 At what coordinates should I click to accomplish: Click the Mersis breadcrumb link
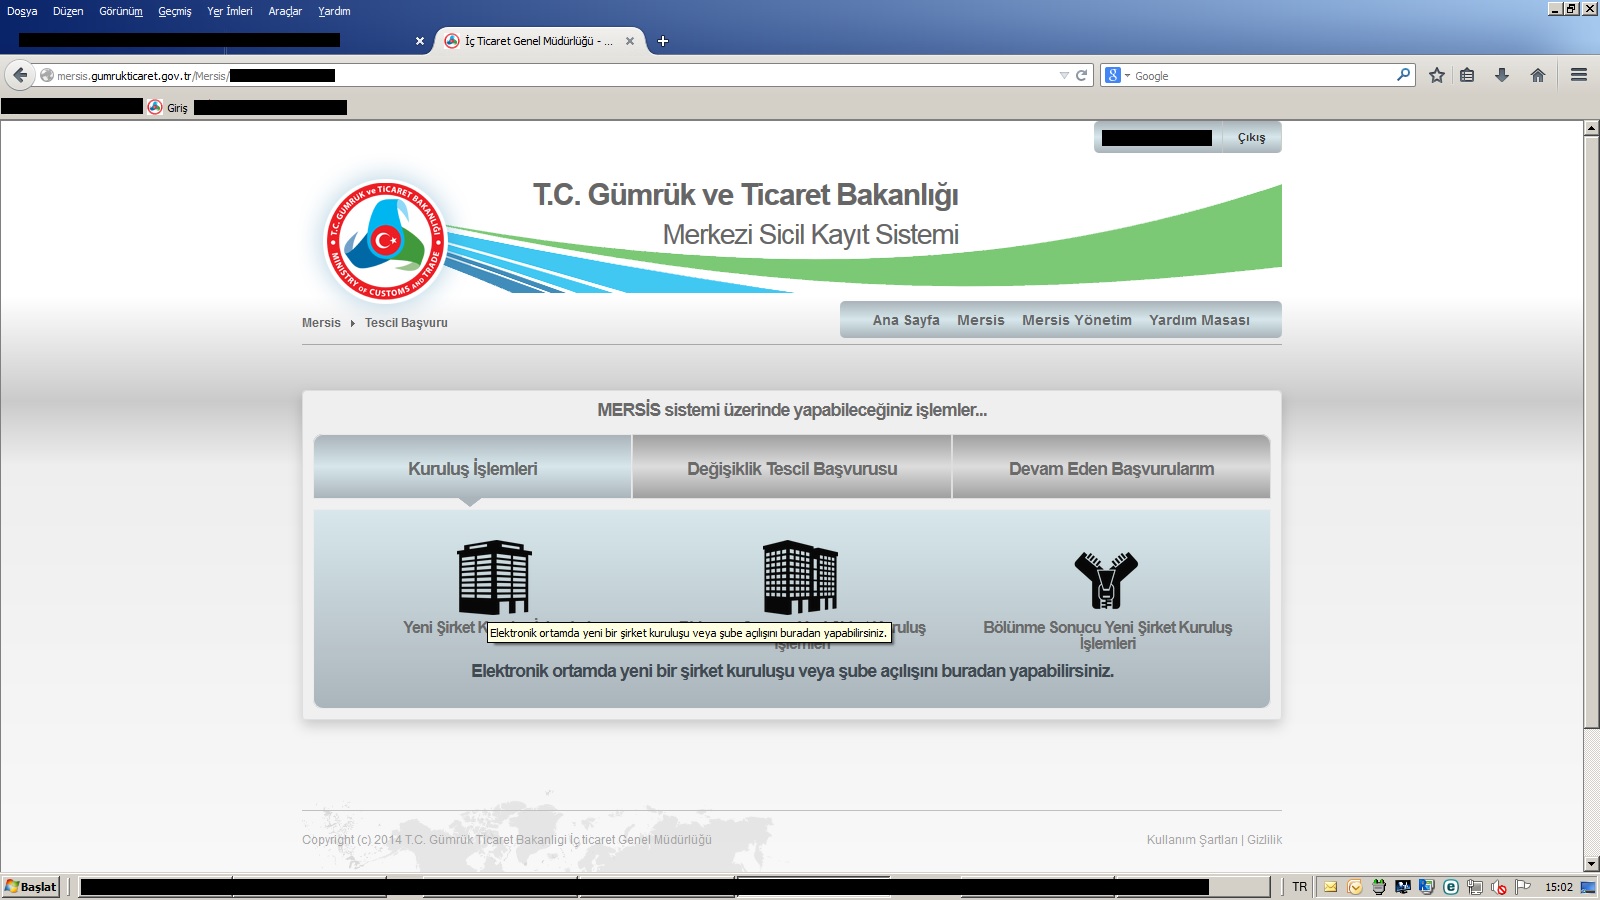321,323
